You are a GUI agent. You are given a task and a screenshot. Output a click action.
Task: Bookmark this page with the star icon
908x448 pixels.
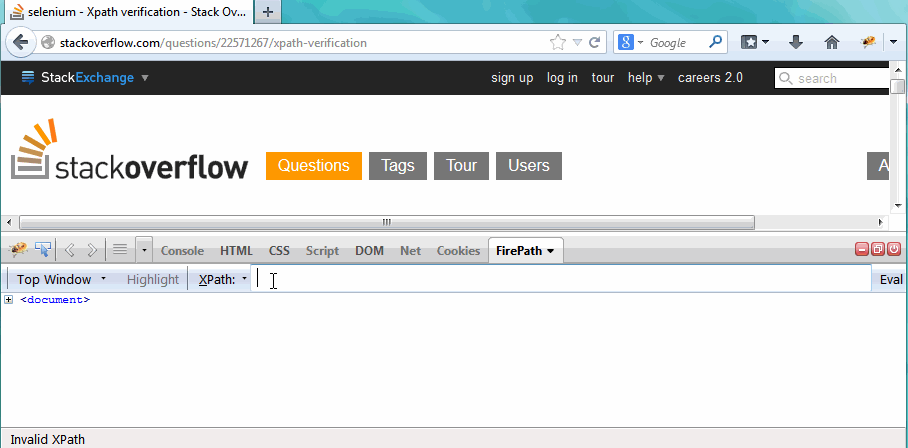557,42
